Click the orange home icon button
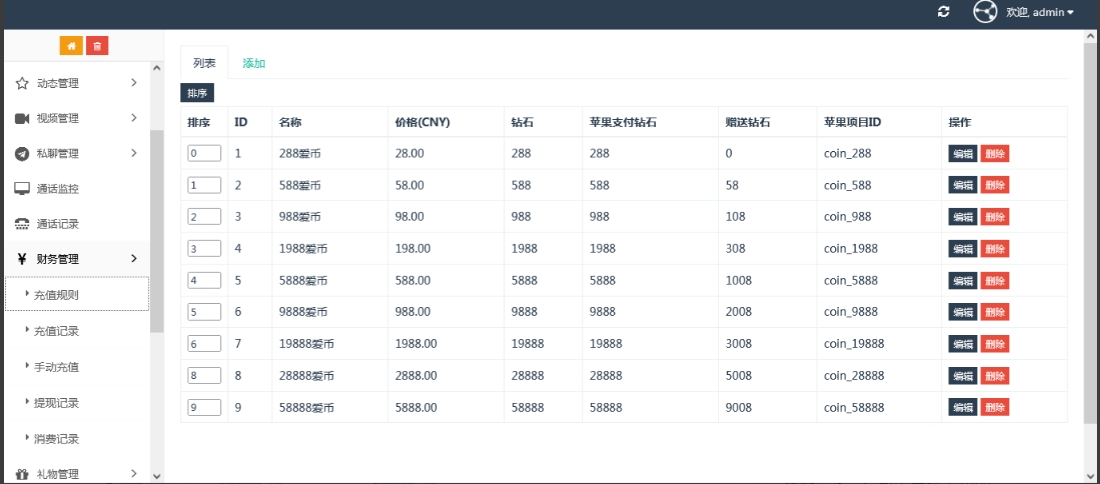The height and width of the screenshot is (484, 1100). (71, 46)
